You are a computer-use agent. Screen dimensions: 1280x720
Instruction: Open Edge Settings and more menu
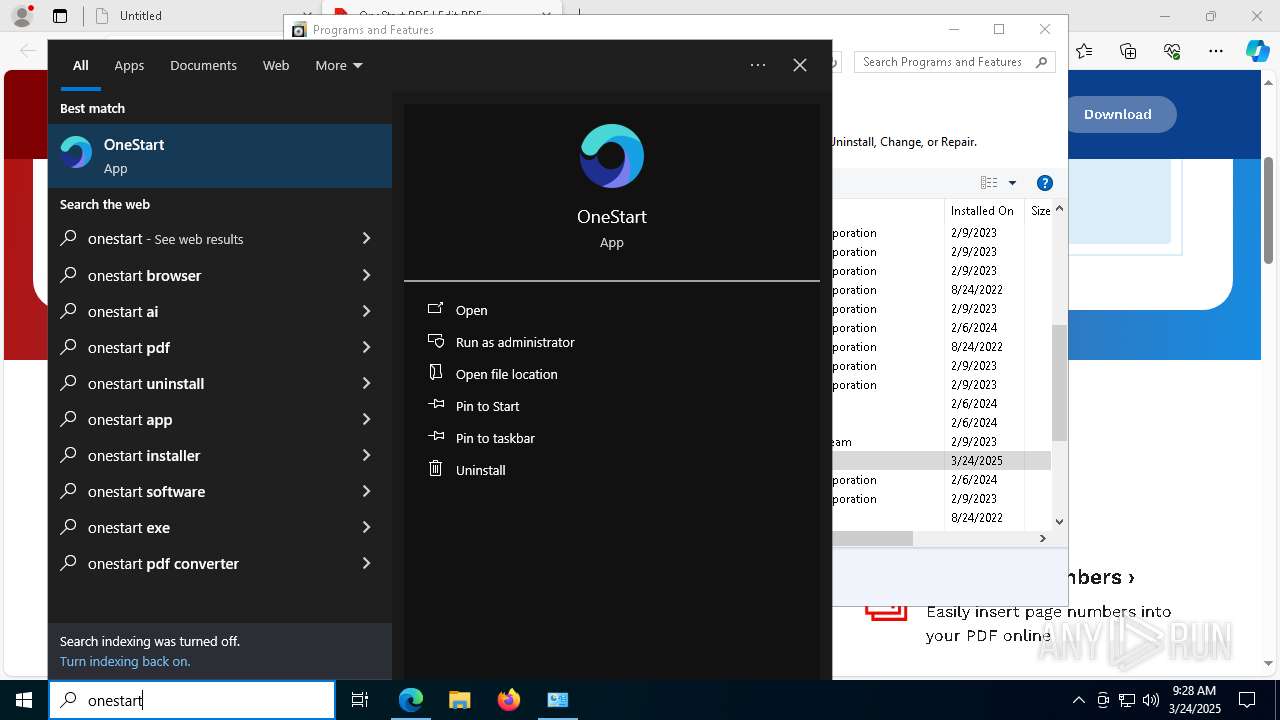pos(1216,51)
